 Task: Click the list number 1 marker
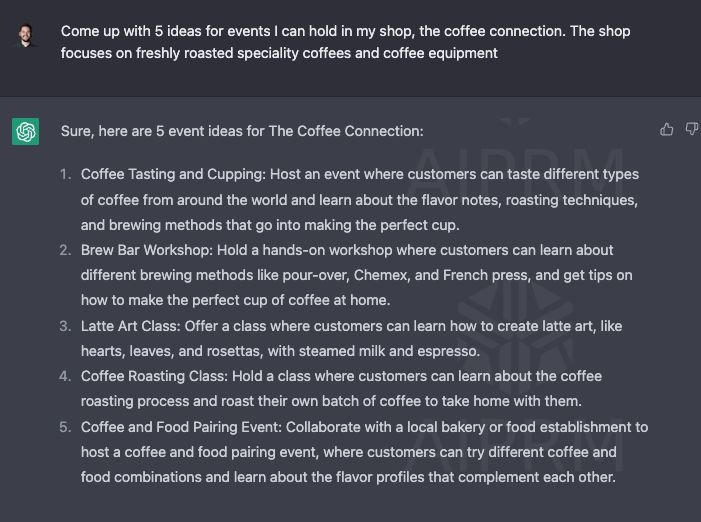(x=65, y=174)
